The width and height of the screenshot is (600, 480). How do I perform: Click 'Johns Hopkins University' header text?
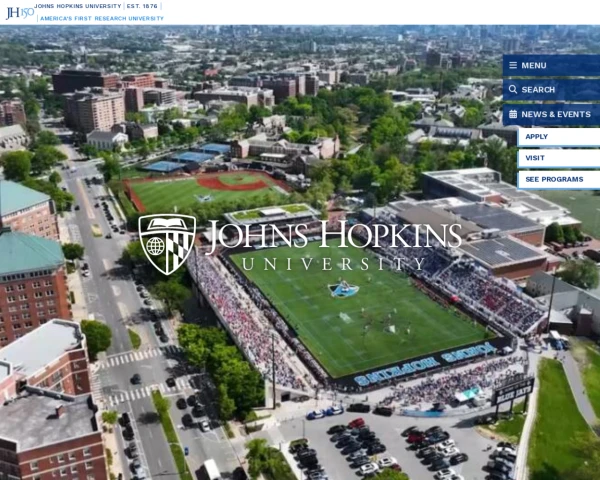pyautogui.click(x=78, y=6)
